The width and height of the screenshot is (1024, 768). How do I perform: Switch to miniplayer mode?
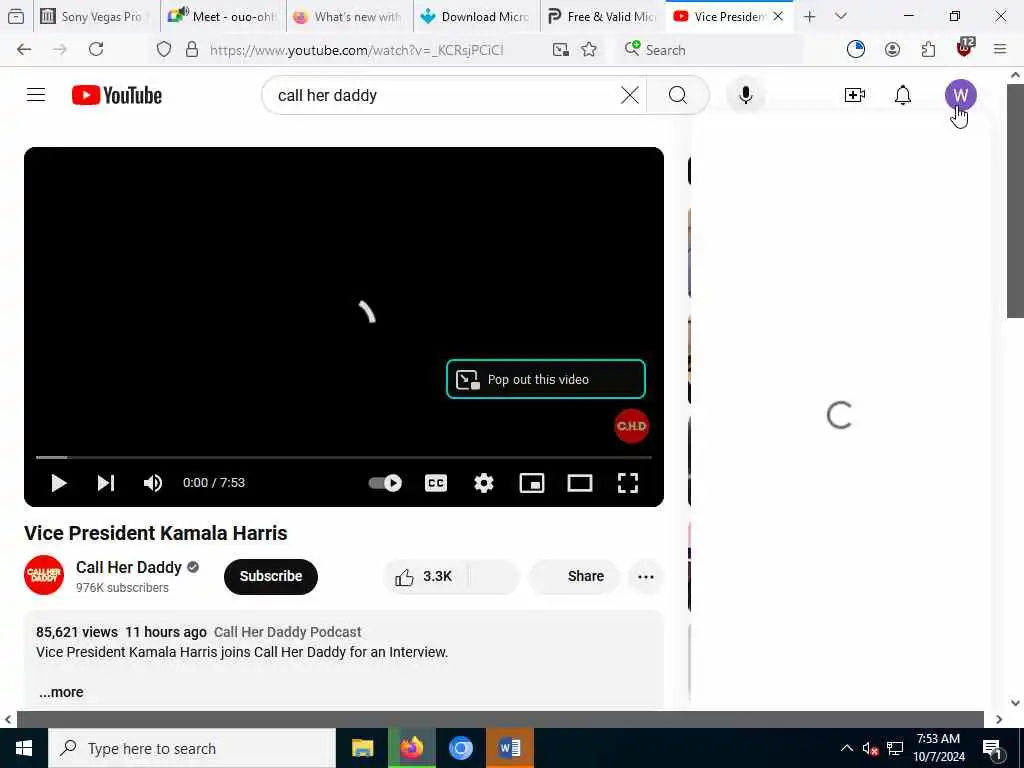(x=532, y=483)
